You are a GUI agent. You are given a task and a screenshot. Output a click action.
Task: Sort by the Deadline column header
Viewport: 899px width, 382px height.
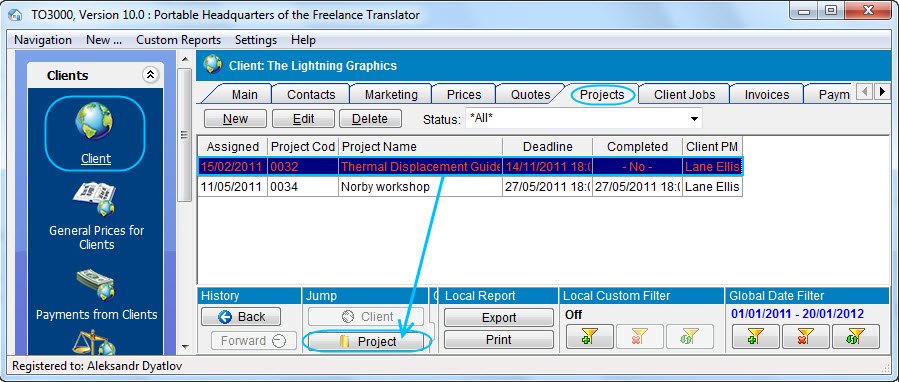[548, 147]
